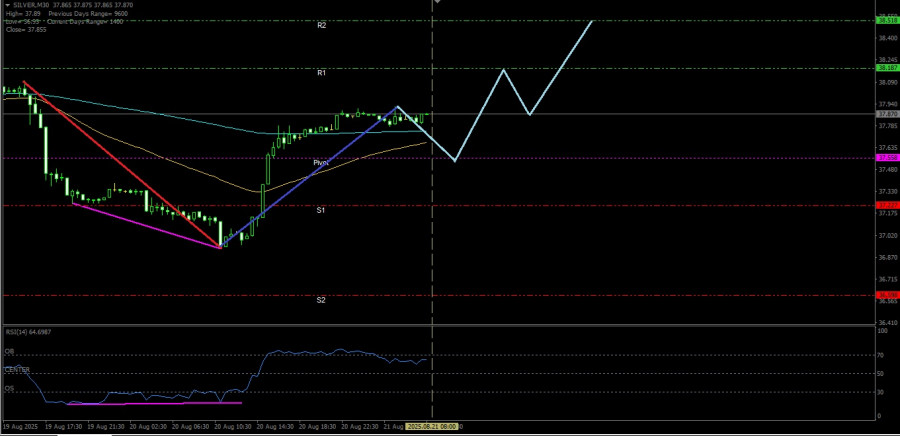This screenshot has height=436, width=900.
Task: Click the magenta 37.558 pivot price tag
Action: pos(887,158)
